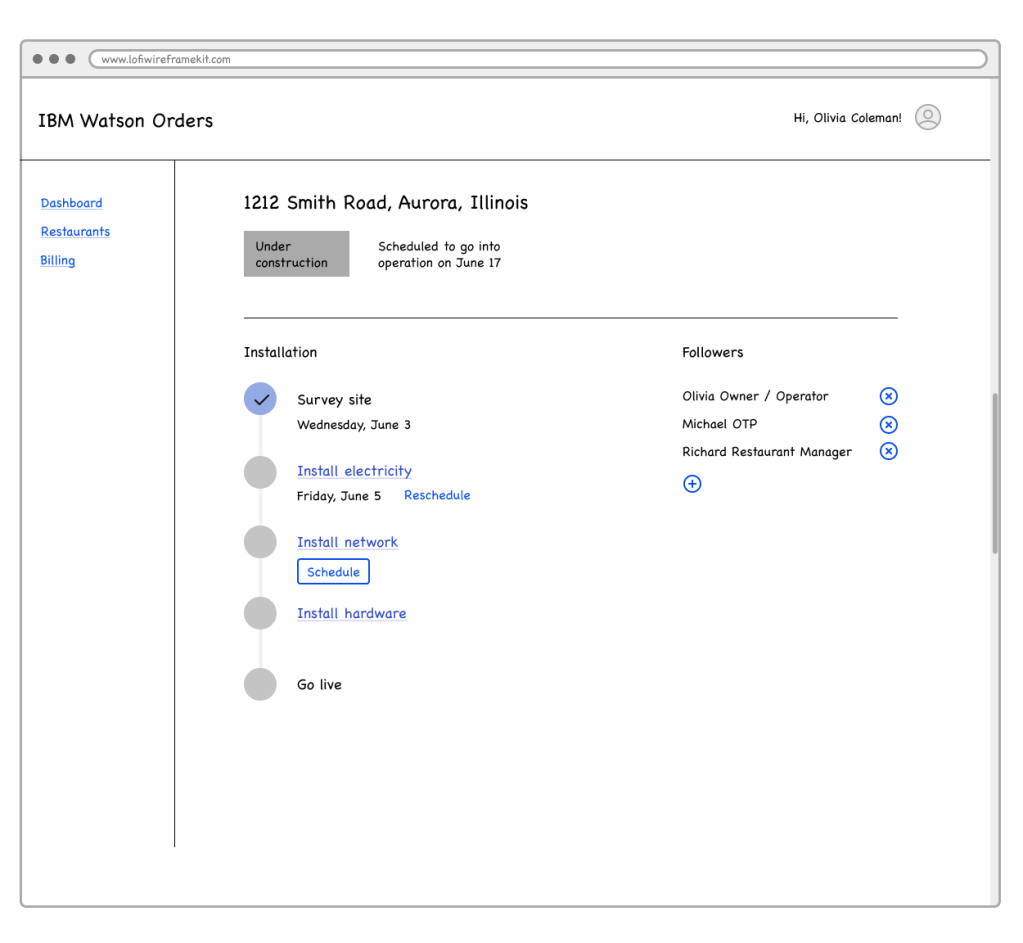Go to Restaurants in the sidebar
The image size is (1023, 943).
75,232
